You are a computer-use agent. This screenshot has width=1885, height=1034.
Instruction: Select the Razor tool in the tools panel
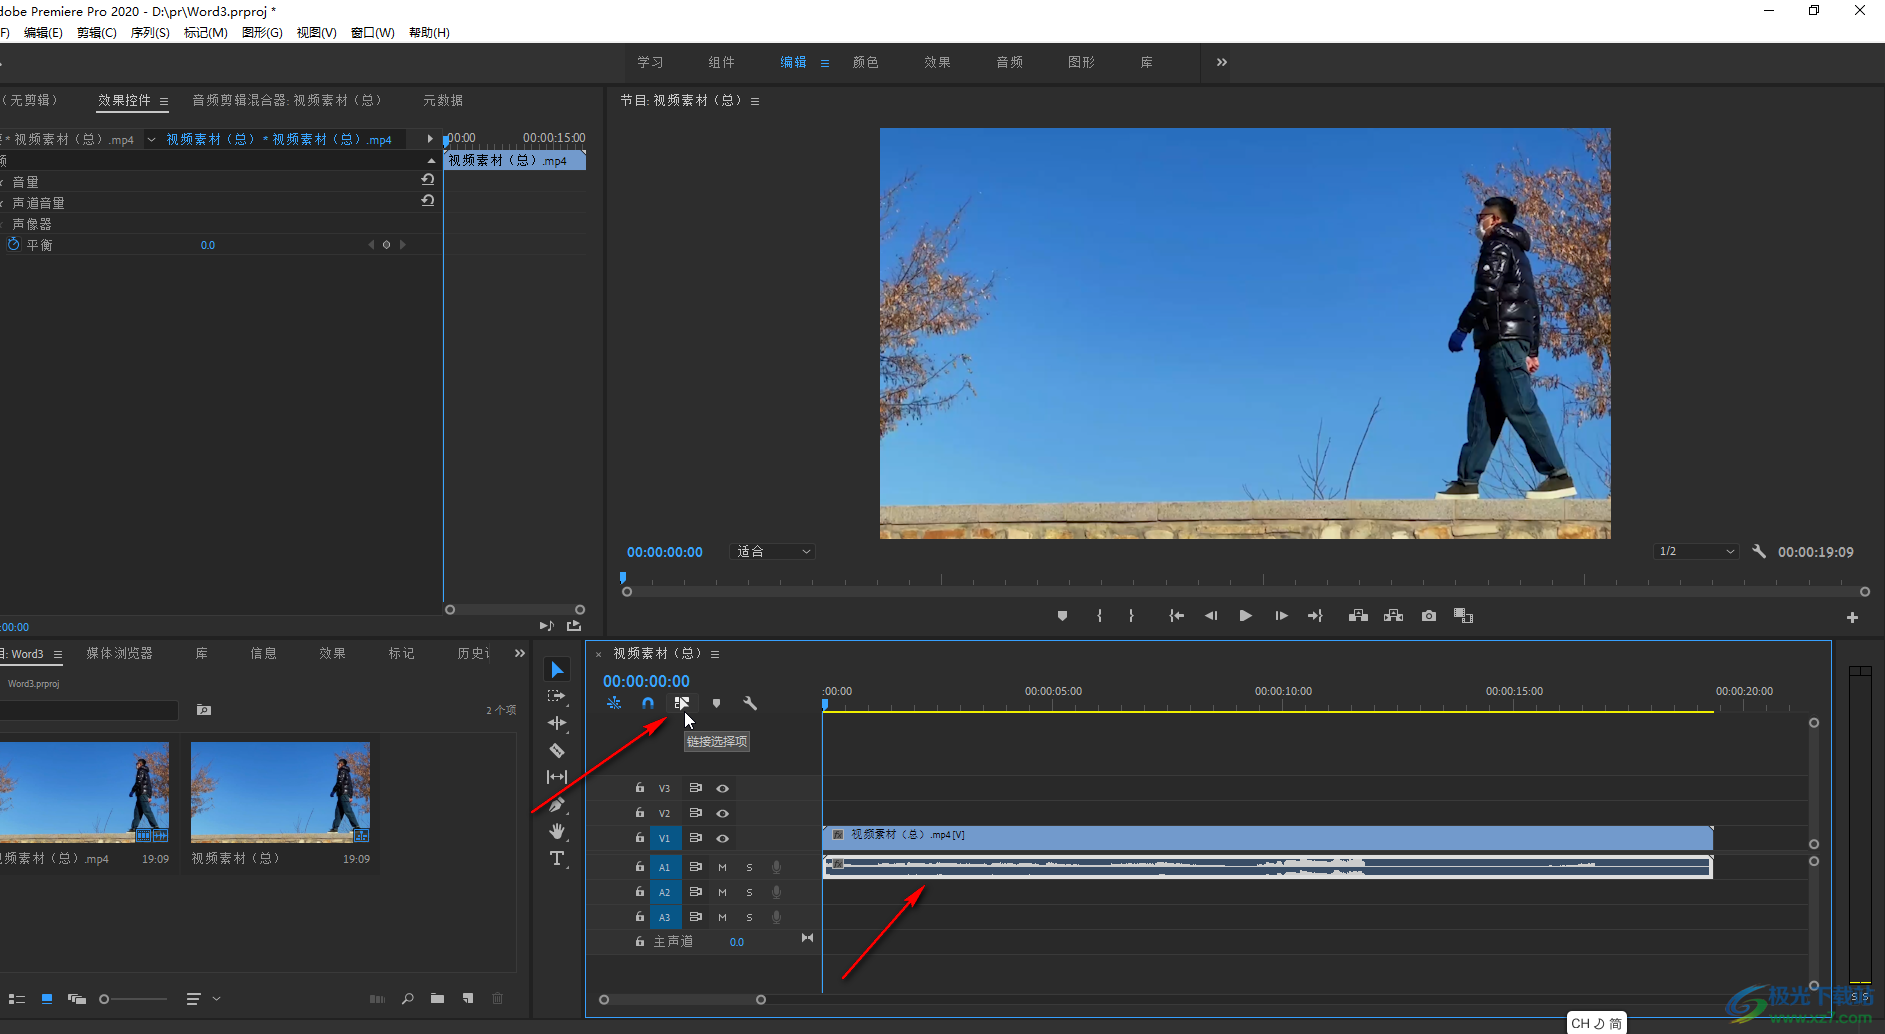(x=557, y=750)
